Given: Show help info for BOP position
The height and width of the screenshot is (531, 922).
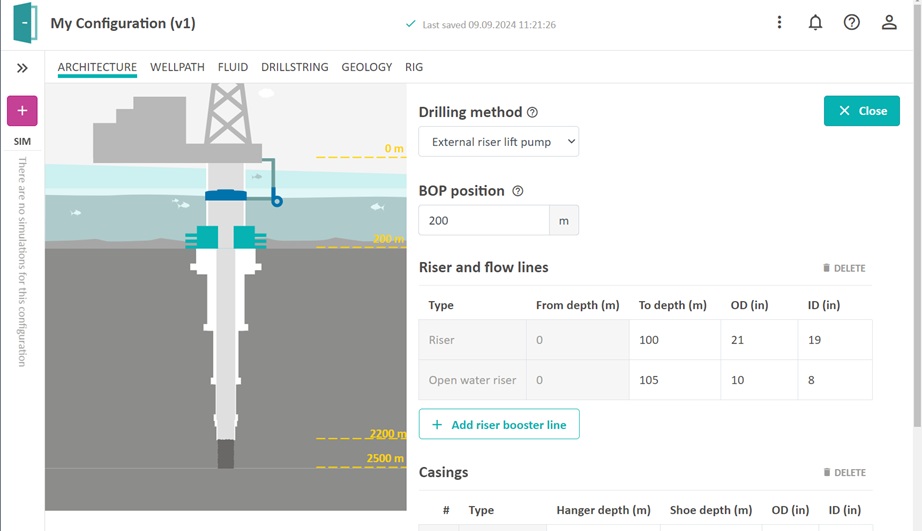Looking at the screenshot, I should coord(518,191).
